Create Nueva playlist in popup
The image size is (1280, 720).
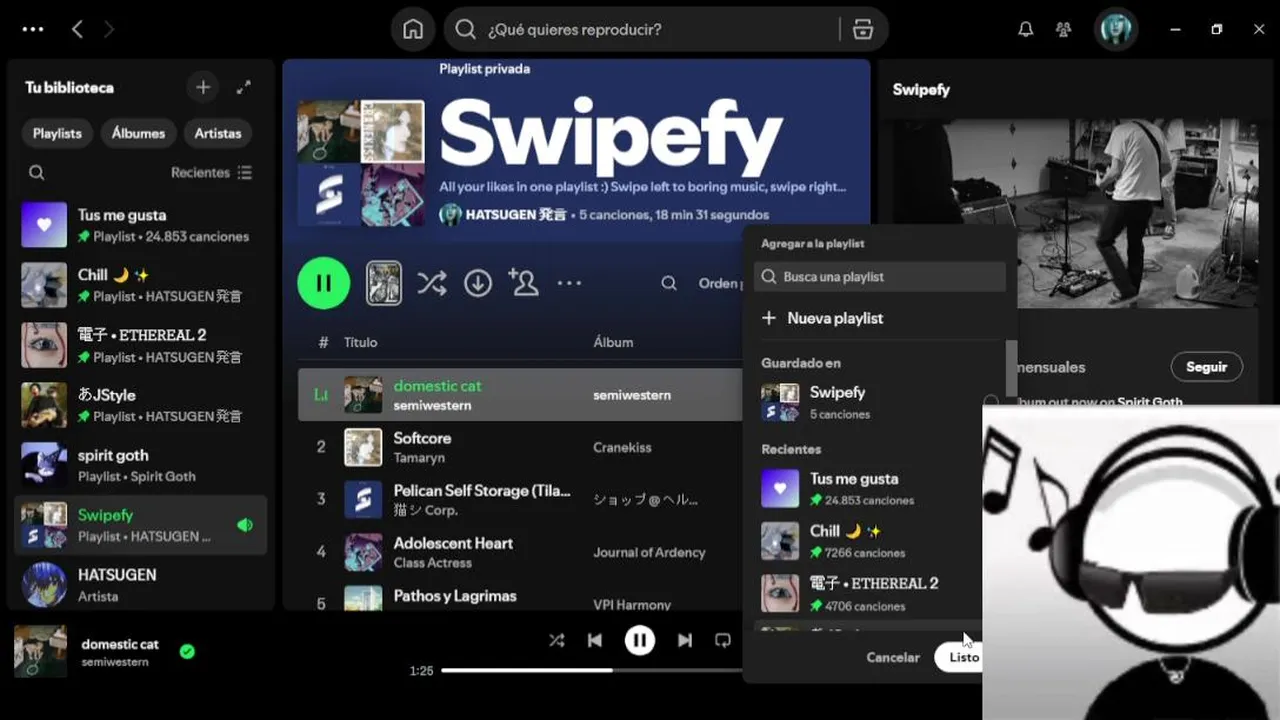click(823, 318)
